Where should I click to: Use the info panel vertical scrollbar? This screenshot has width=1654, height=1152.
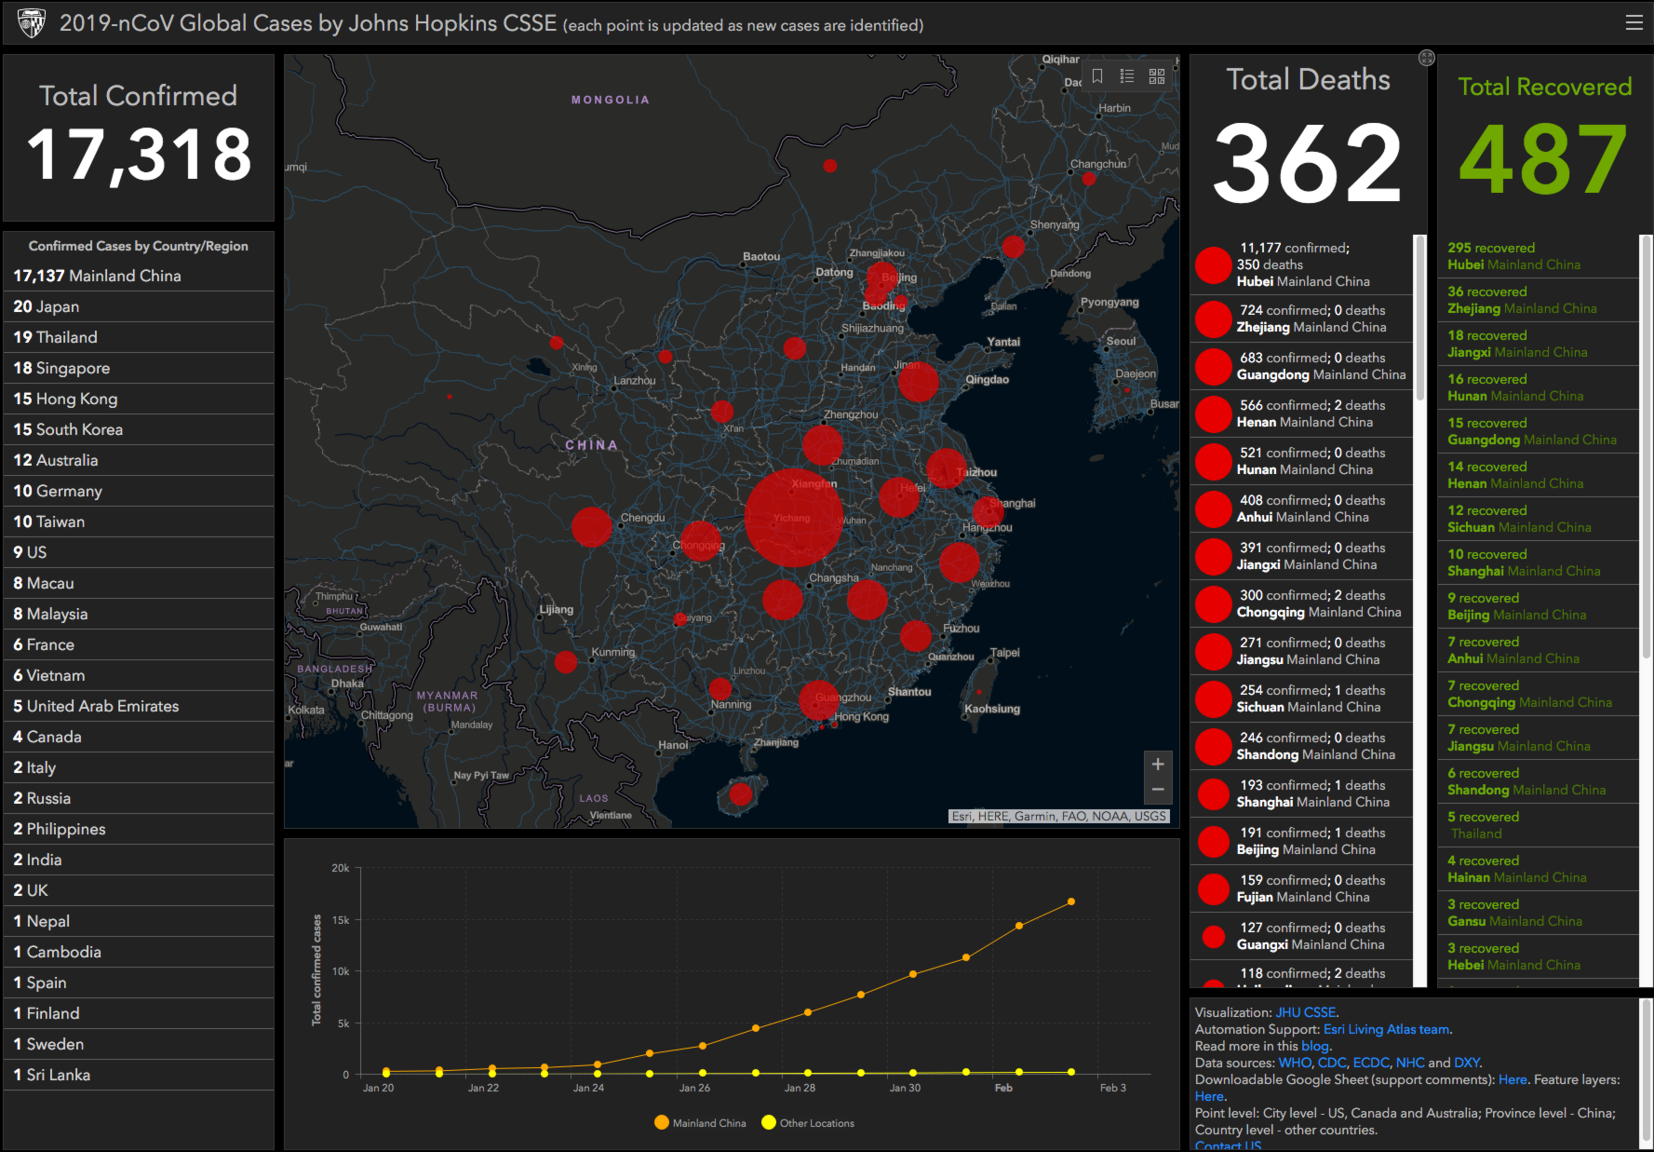click(1646, 1070)
